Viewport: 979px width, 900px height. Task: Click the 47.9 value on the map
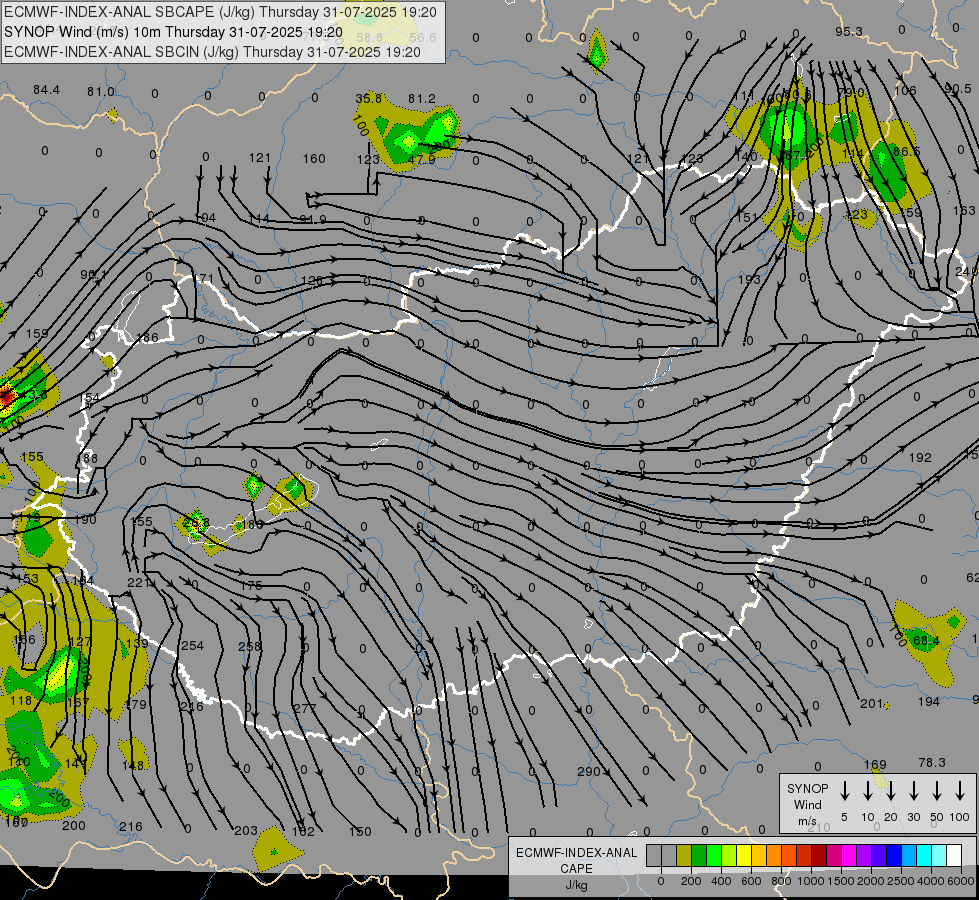point(421,159)
